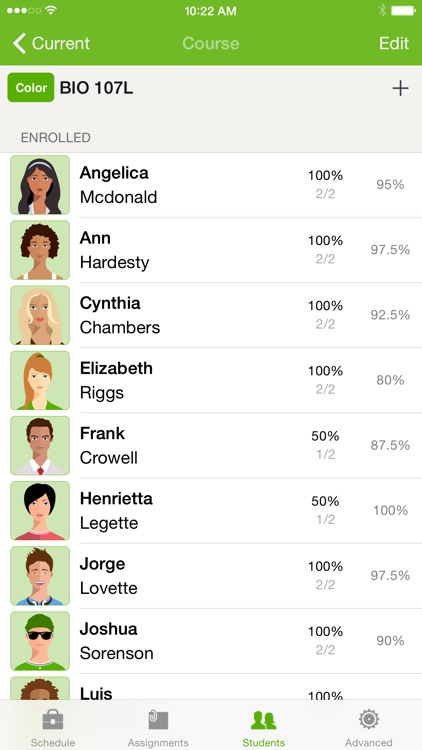Select Ann Hardesty's avatar thumbnail
Image resolution: width=422 pixels, height=750 pixels.
coord(40,250)
